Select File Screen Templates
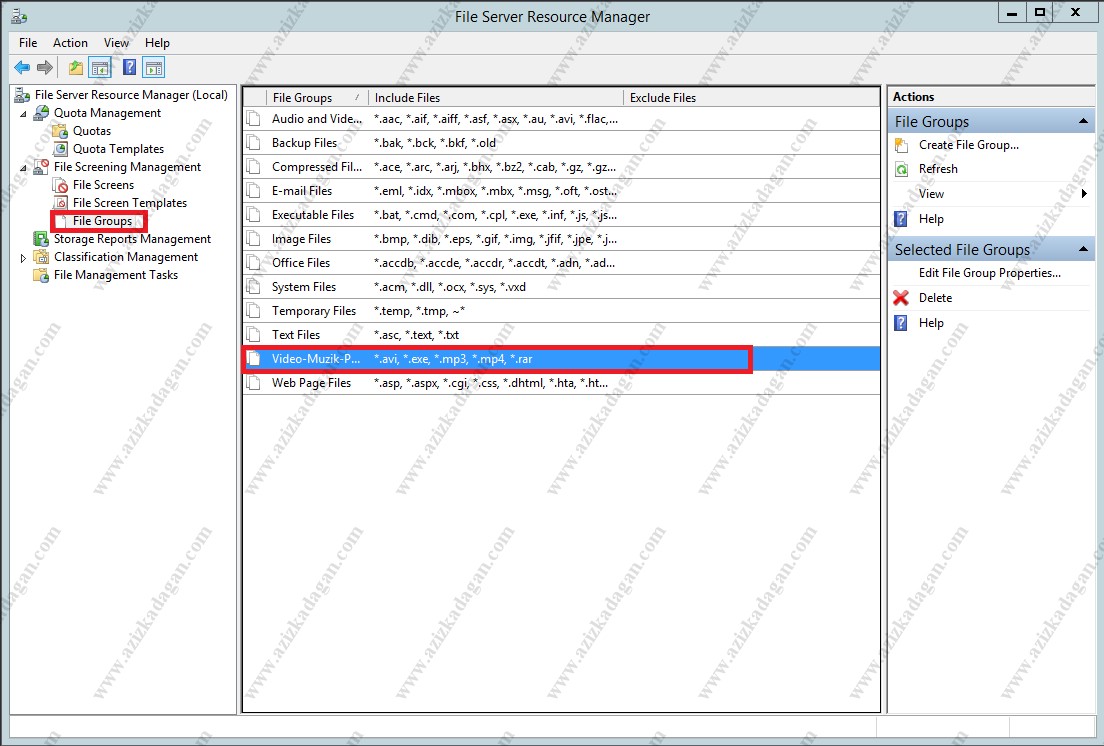1104x746 pixels. coord(126,202)
